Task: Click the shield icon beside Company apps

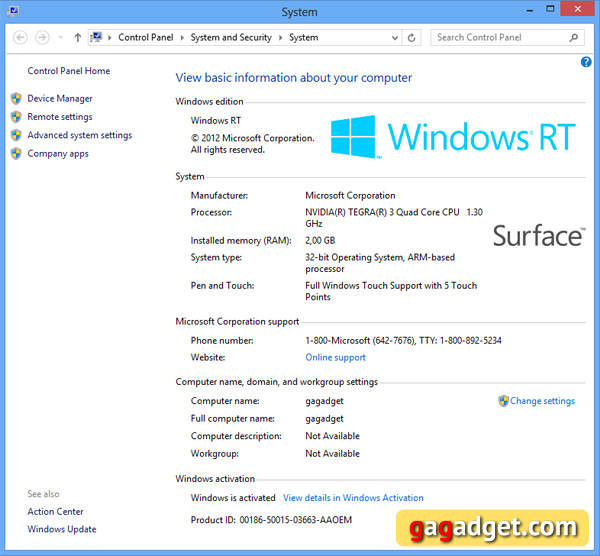Action: [16, 153]
